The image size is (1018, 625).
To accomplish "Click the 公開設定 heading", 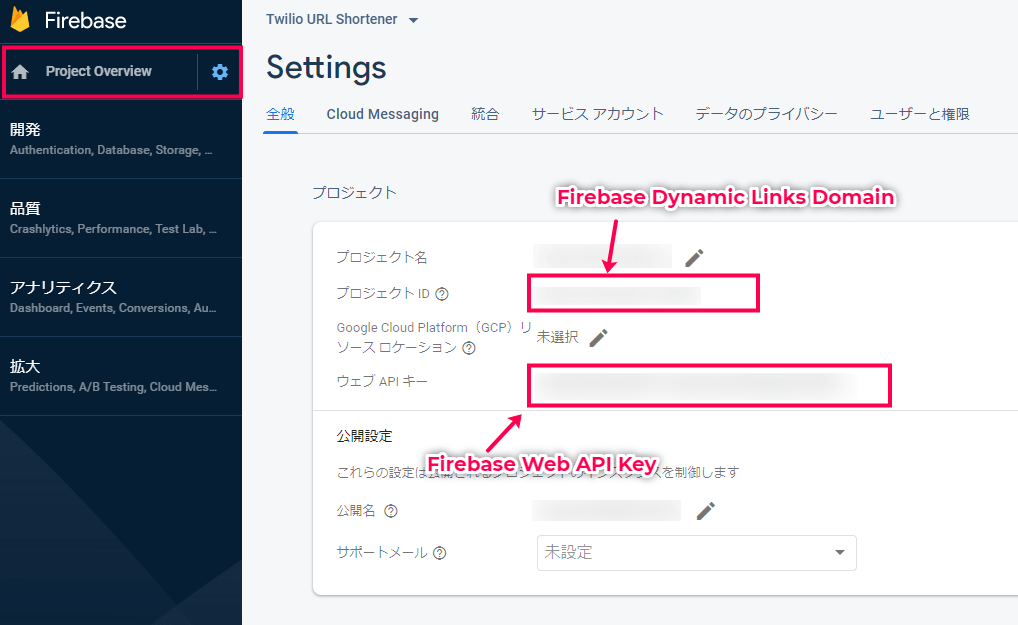I will click(x=364, y=436).
